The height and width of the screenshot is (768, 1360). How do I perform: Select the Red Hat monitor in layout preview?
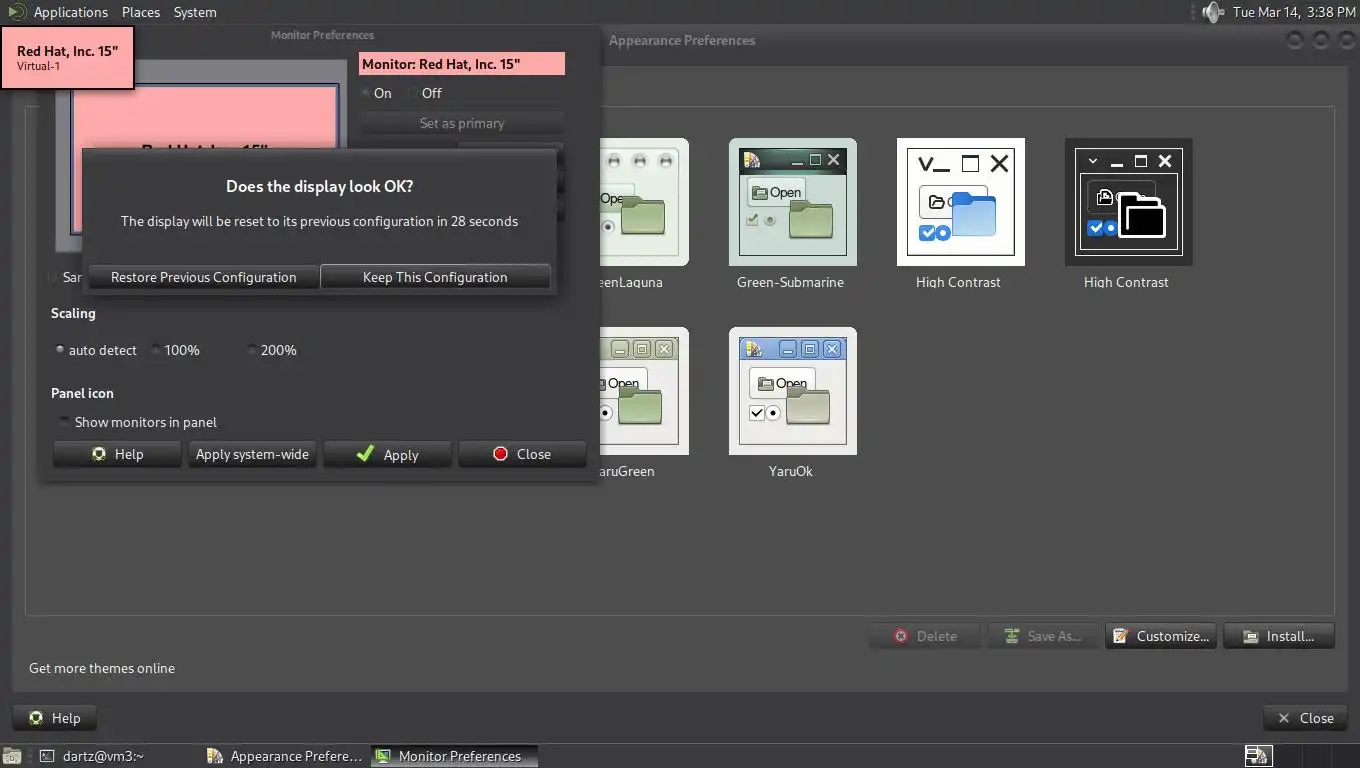pos(205,118)
